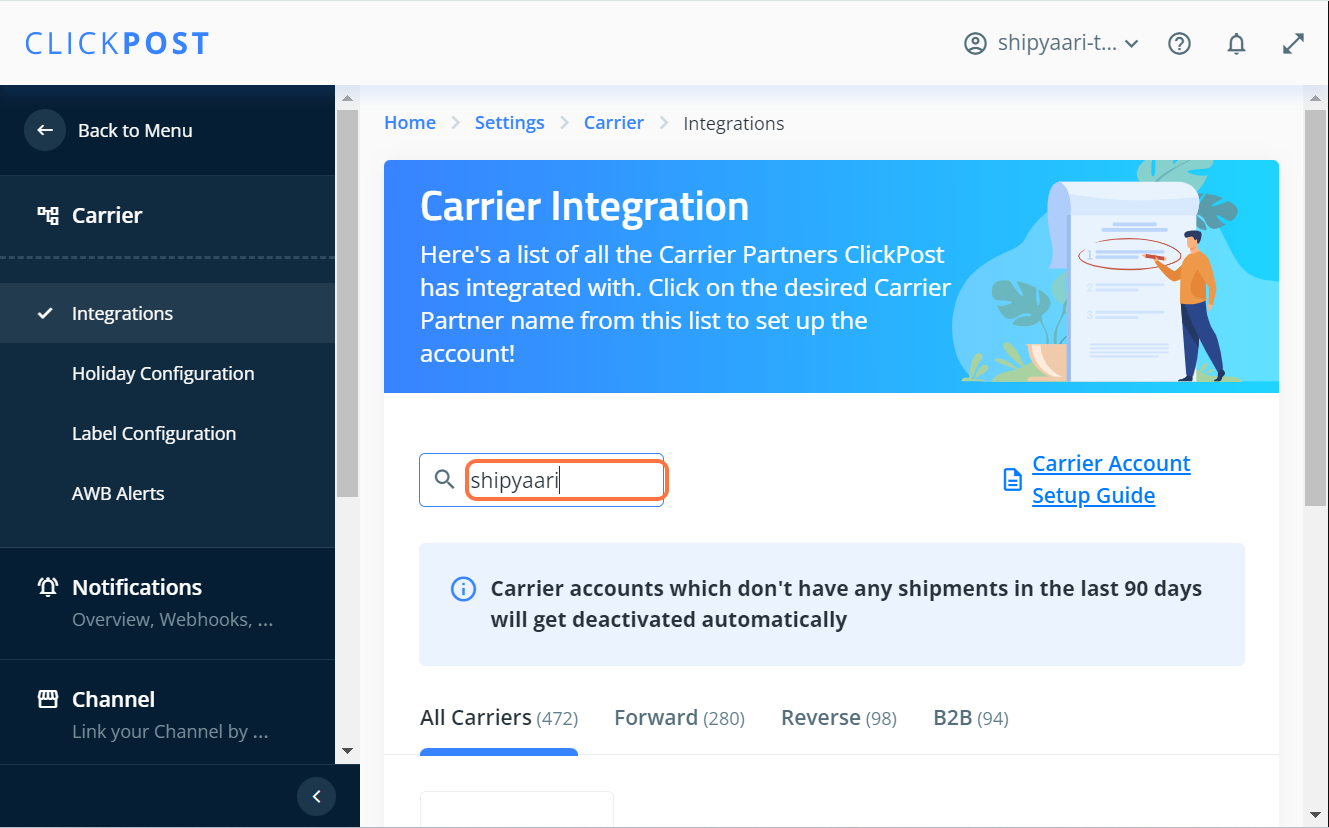Click the Channel store icon
This screenshot has height=828, width=1329.
pos(48,699)
